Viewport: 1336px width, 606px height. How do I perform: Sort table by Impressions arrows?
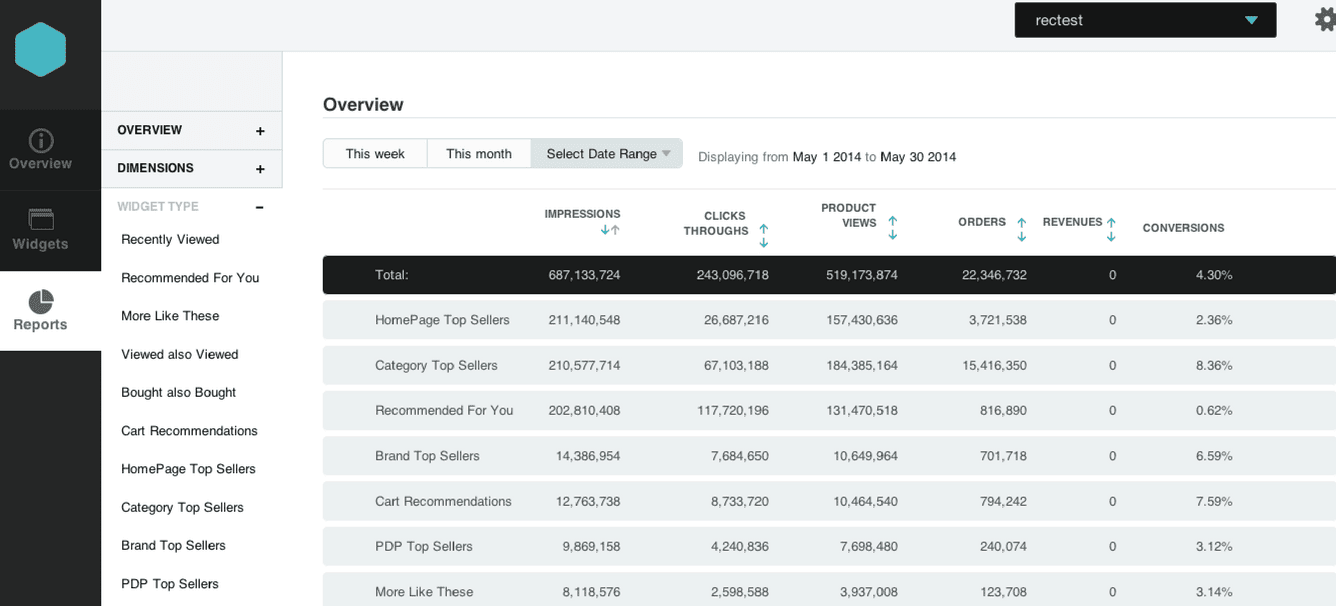[x=610, y=230]
